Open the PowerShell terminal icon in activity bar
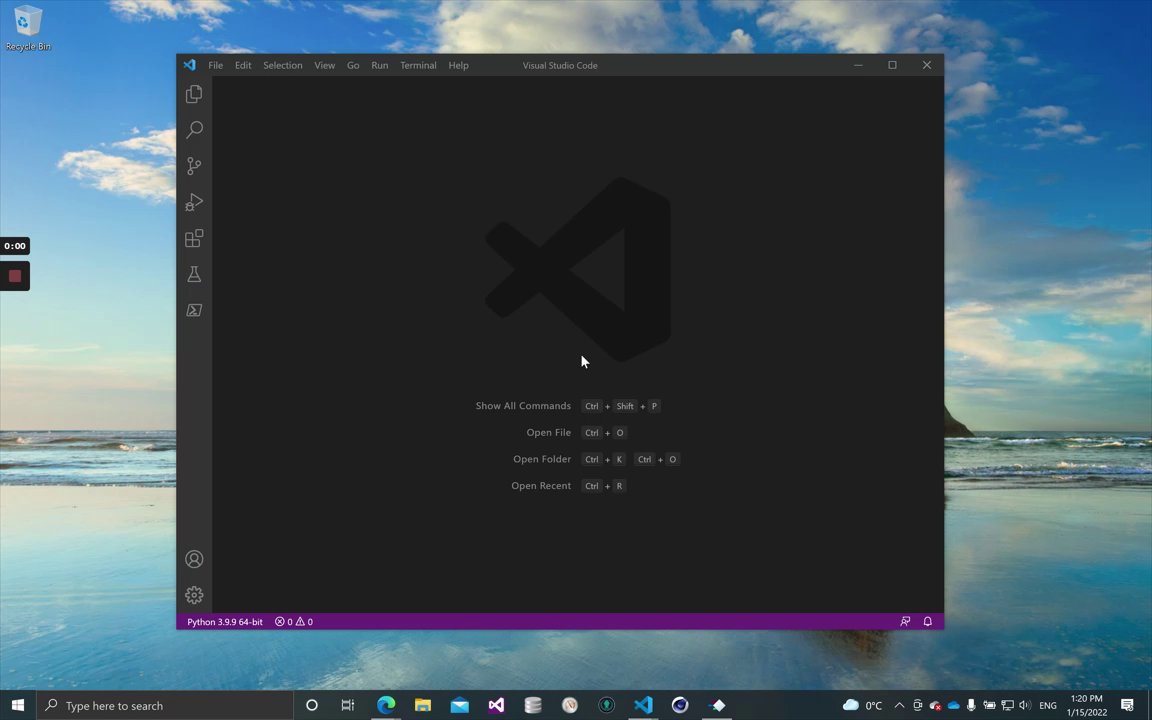Viewport: 1152px width, 720px height. point(194,310)
